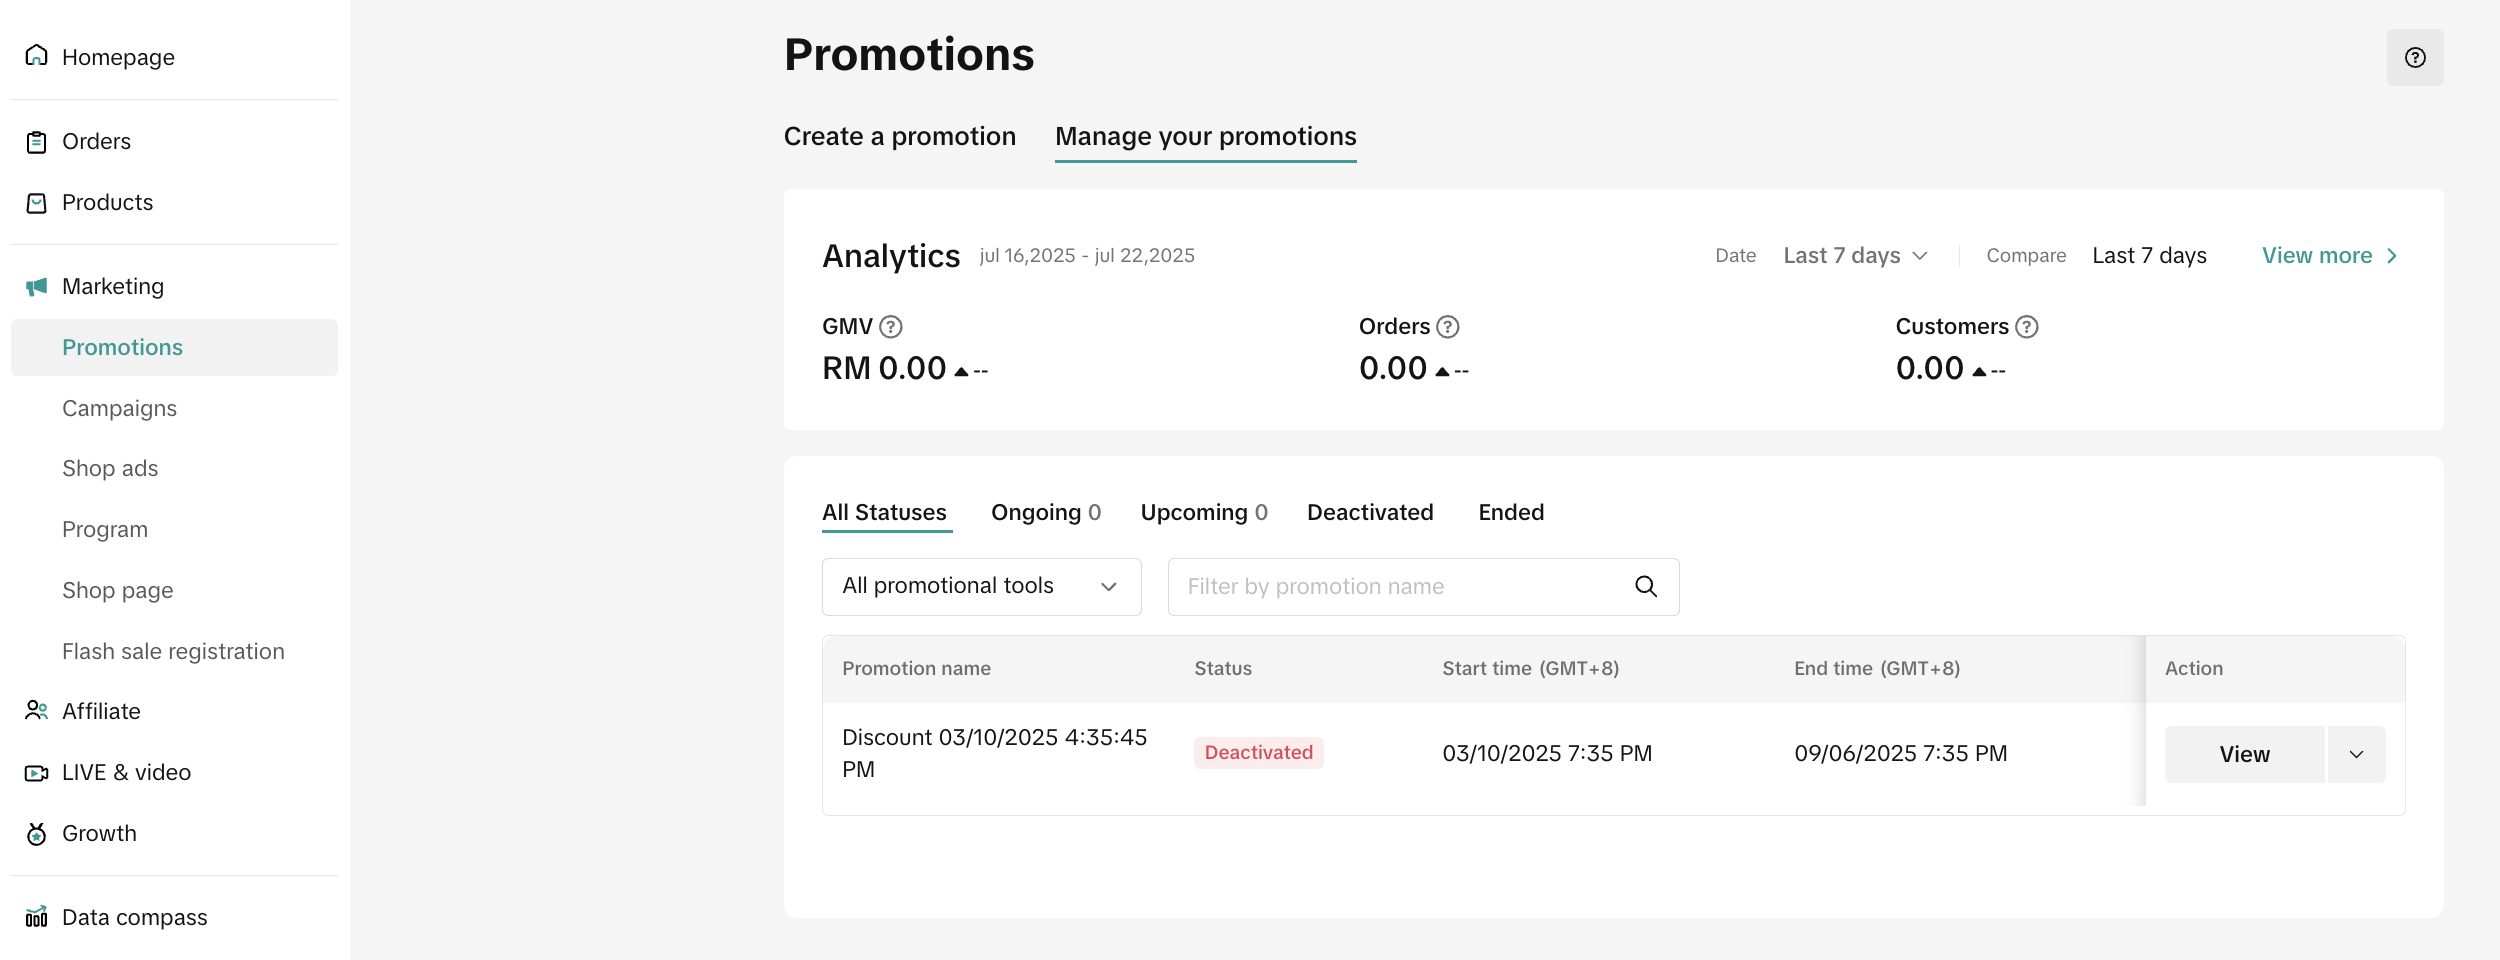Click the Homepage house icon in sidebar
The width and height of the screenshot is (2500, 960).
(x=37, y=56)
